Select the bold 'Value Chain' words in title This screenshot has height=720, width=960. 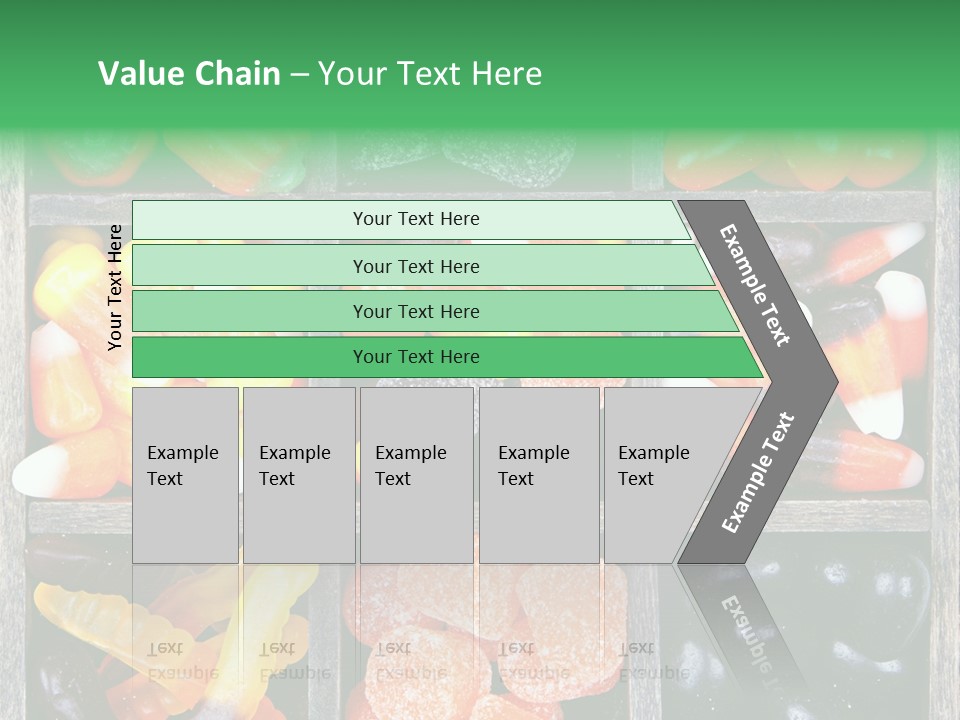pyautogui.click(x=189, y=73)
